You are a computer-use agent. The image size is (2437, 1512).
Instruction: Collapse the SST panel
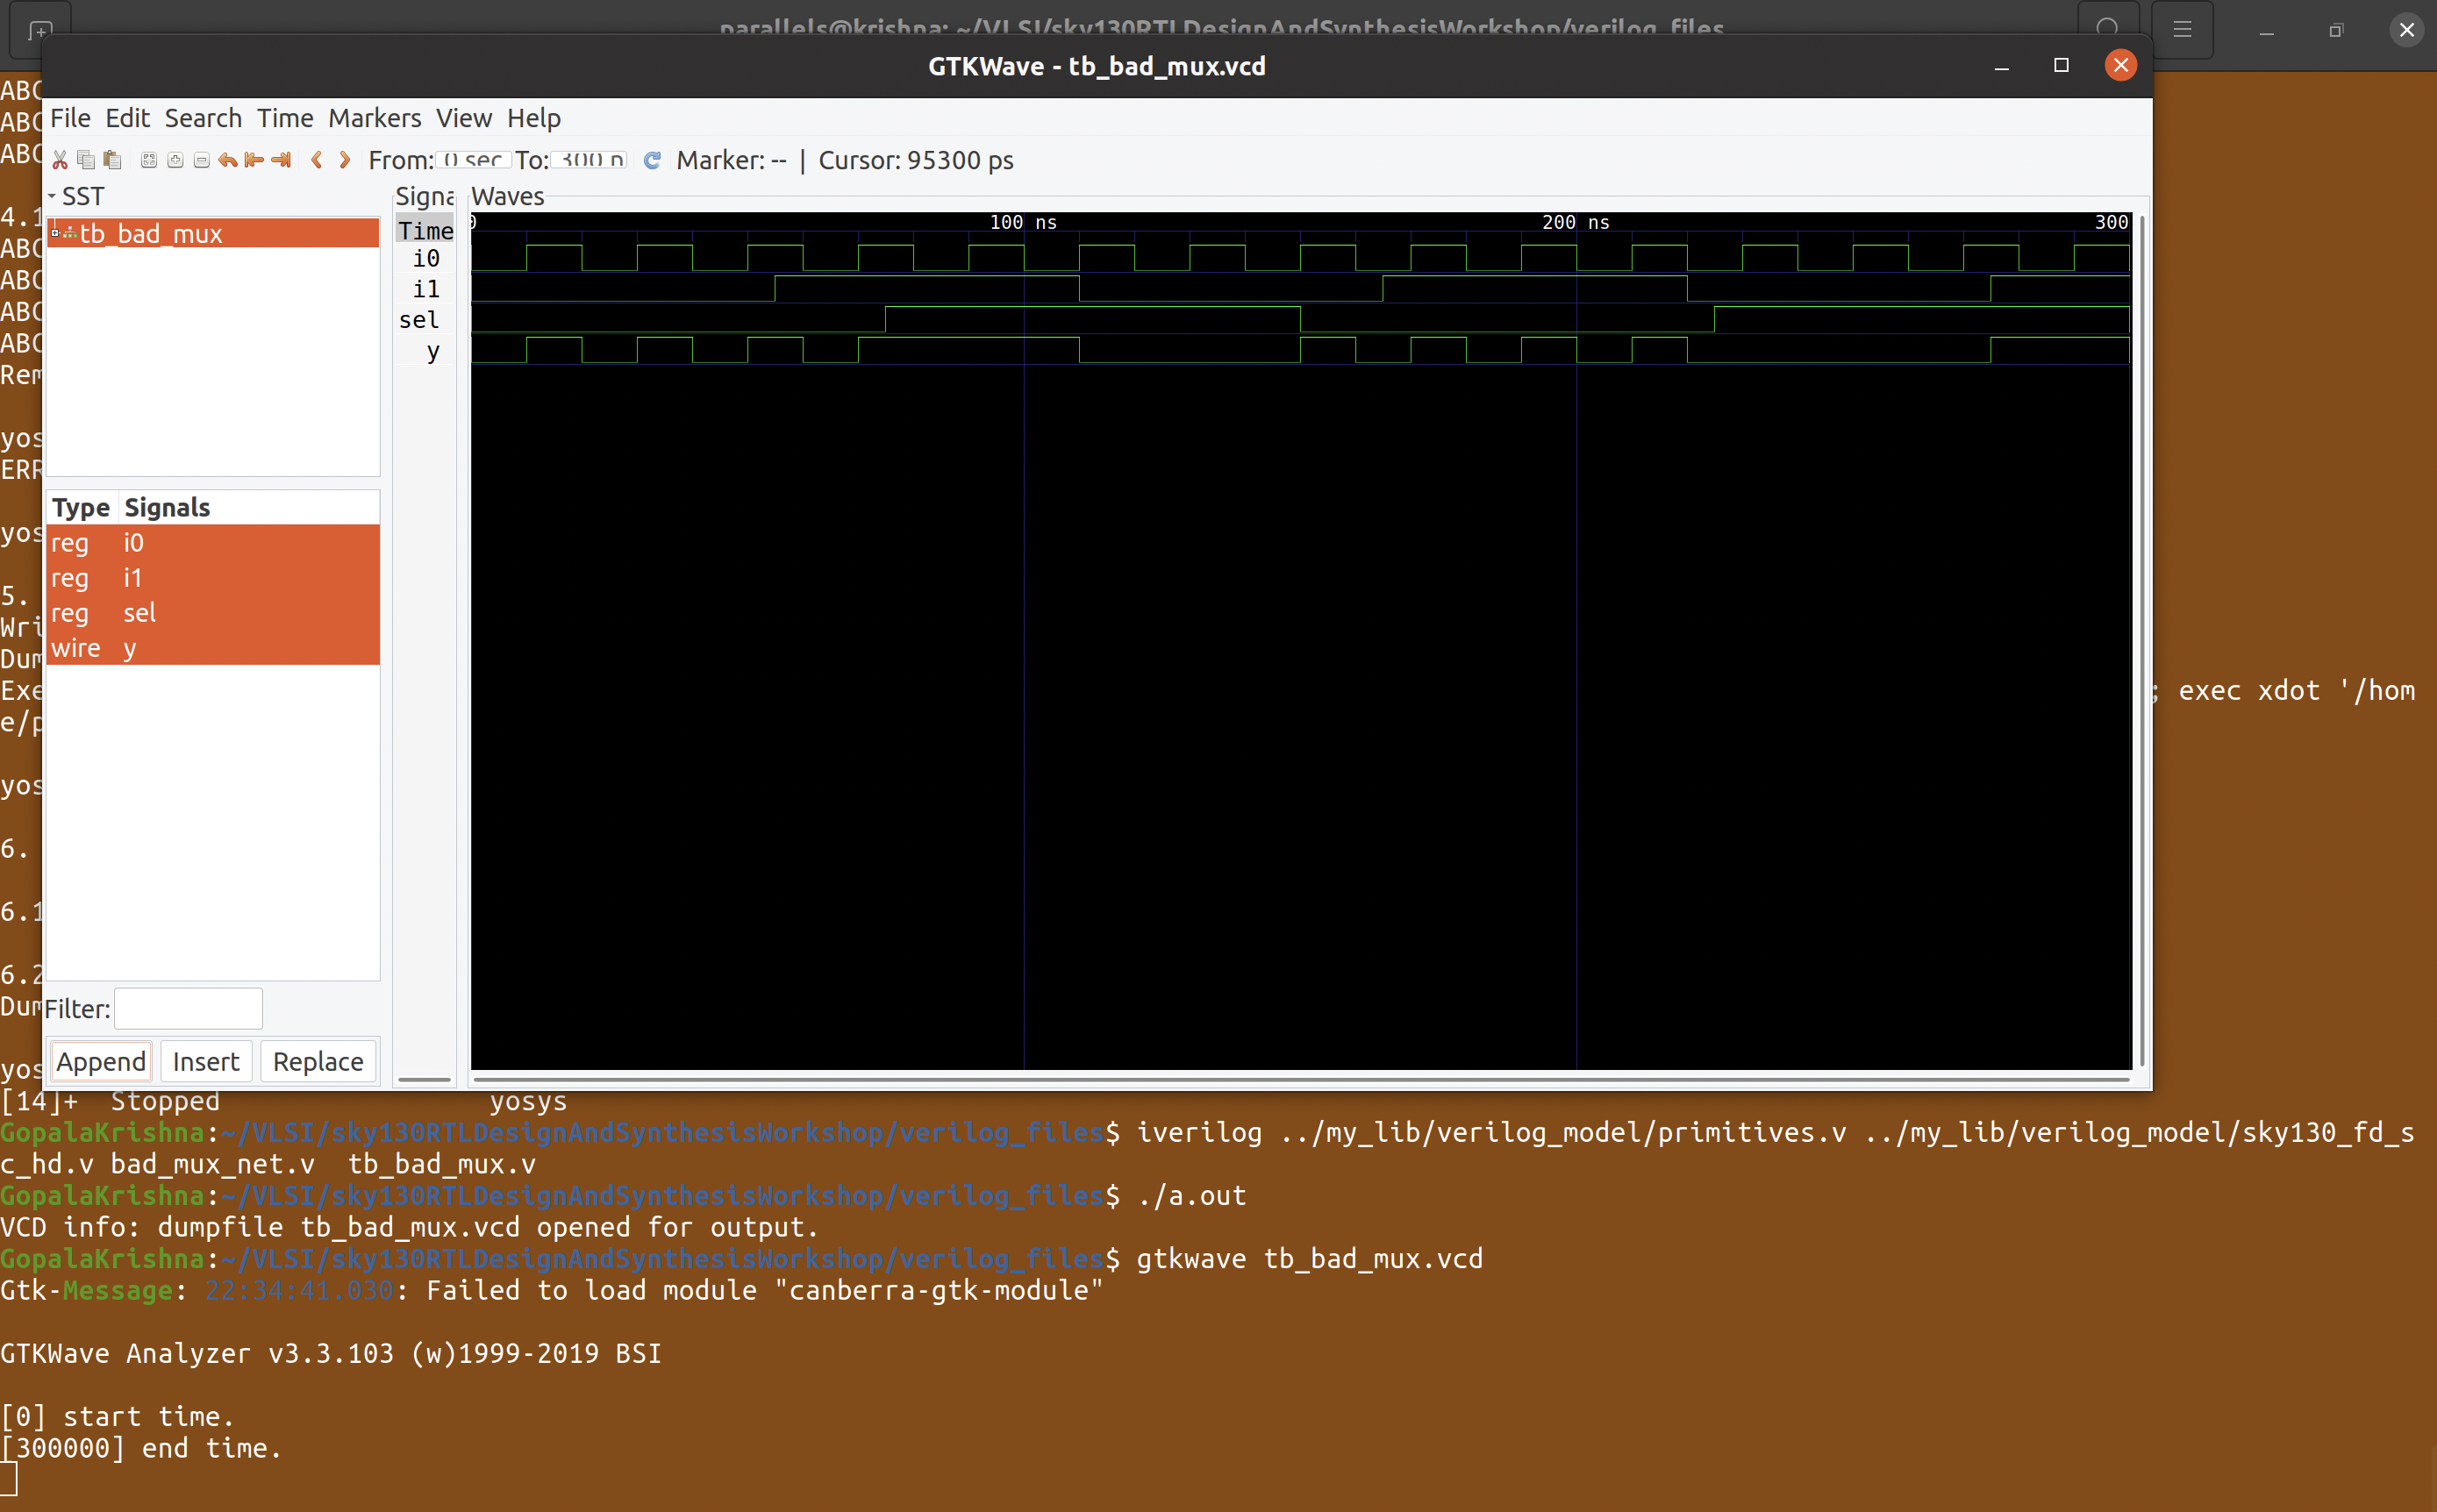[x=49, y=195]
